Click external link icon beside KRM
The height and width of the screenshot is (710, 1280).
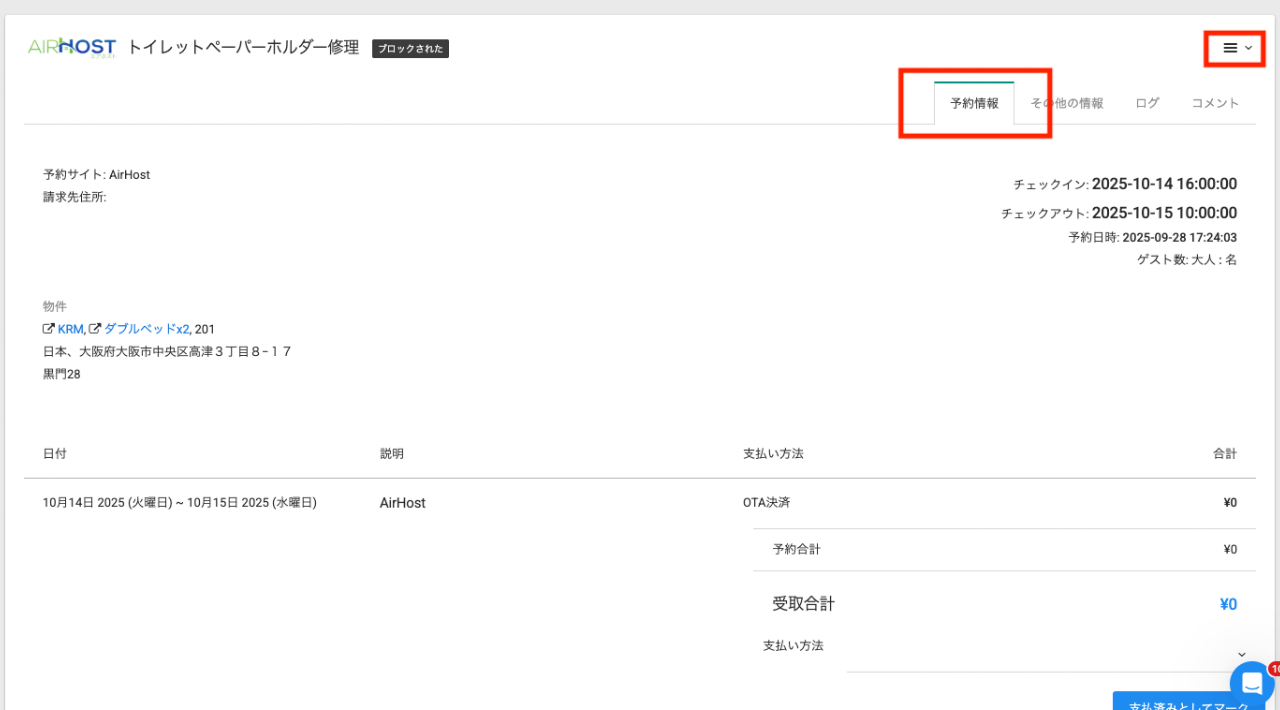pos(48,329)
